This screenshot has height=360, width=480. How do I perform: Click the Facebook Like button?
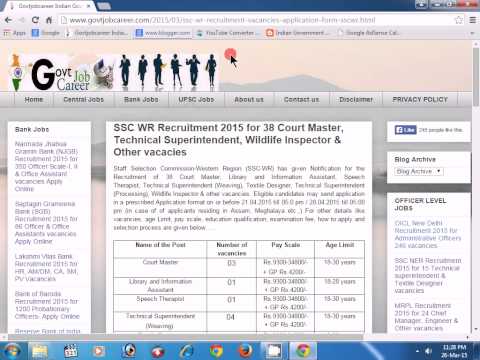pos(405,130)
